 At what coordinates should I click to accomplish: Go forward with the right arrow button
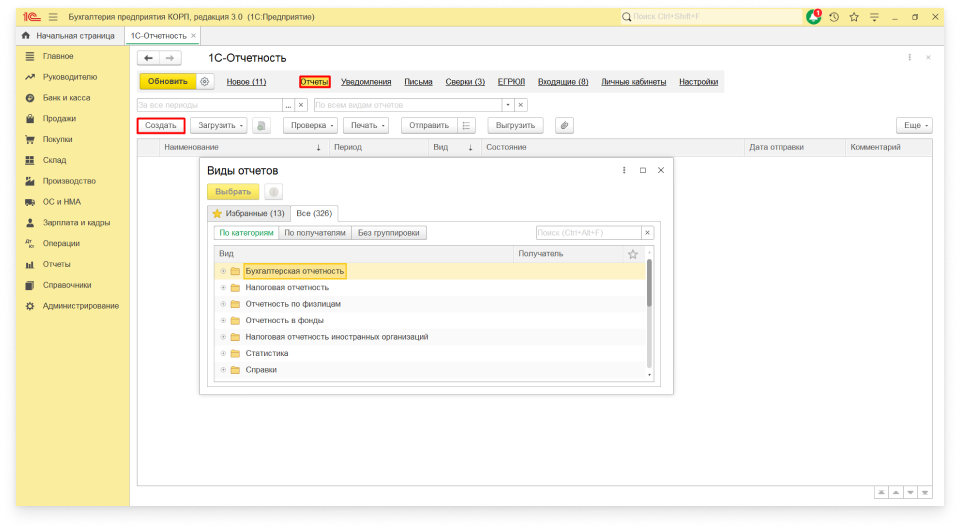coord(170,58)
